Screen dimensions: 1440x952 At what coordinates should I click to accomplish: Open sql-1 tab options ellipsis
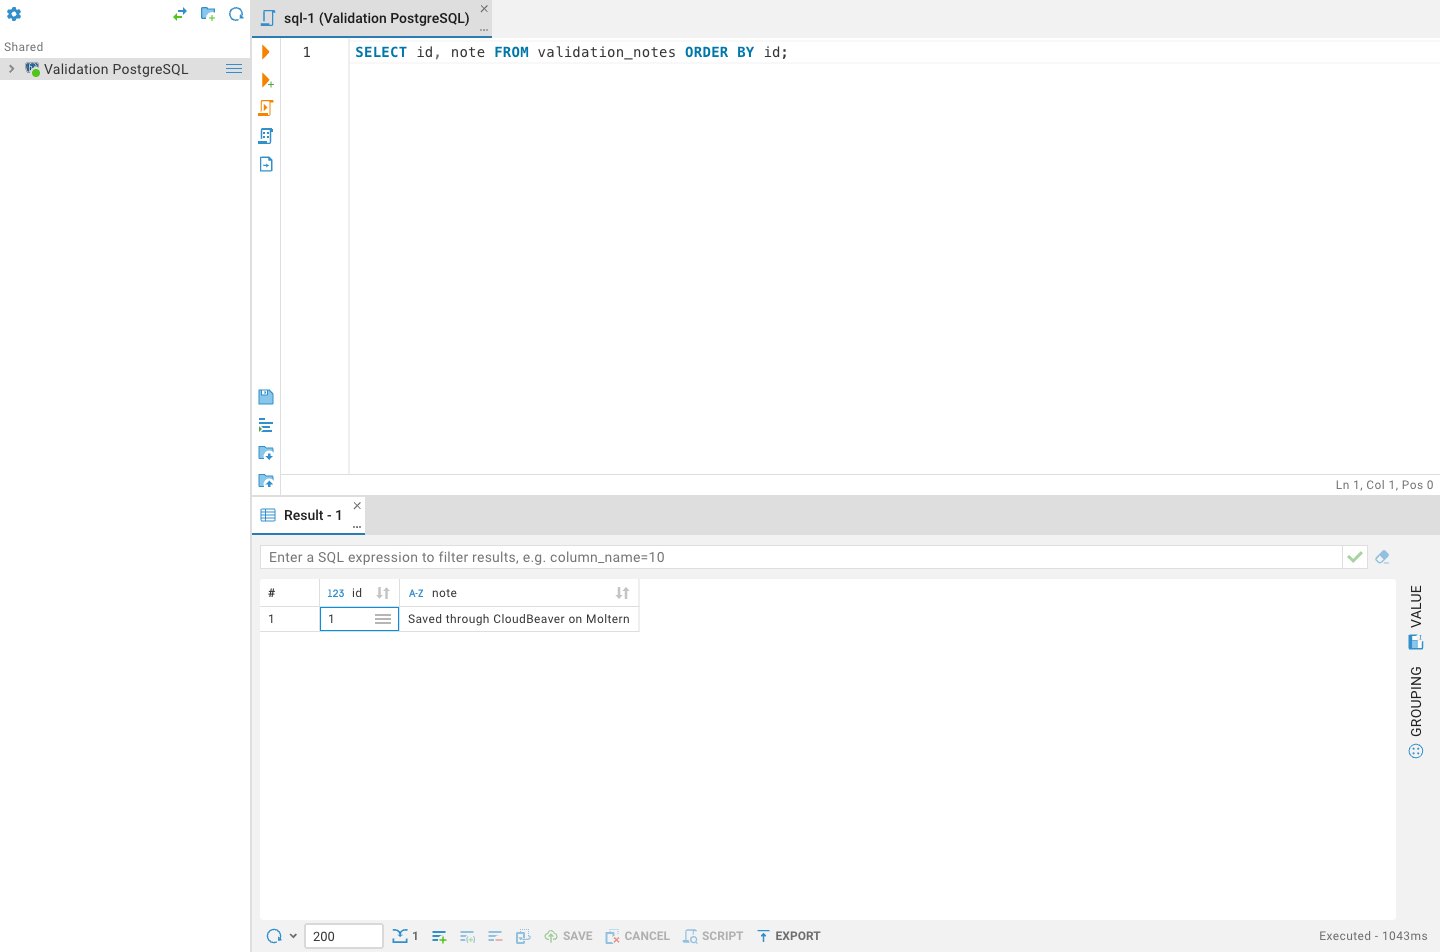pyautogui.click(x=484, y=29)
